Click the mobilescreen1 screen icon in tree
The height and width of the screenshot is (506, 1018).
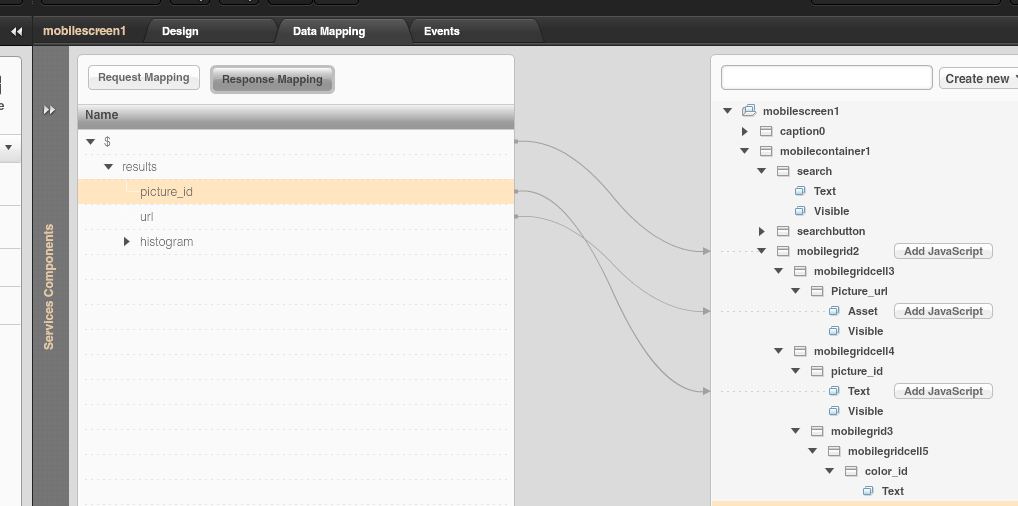[x=749, y=111]
